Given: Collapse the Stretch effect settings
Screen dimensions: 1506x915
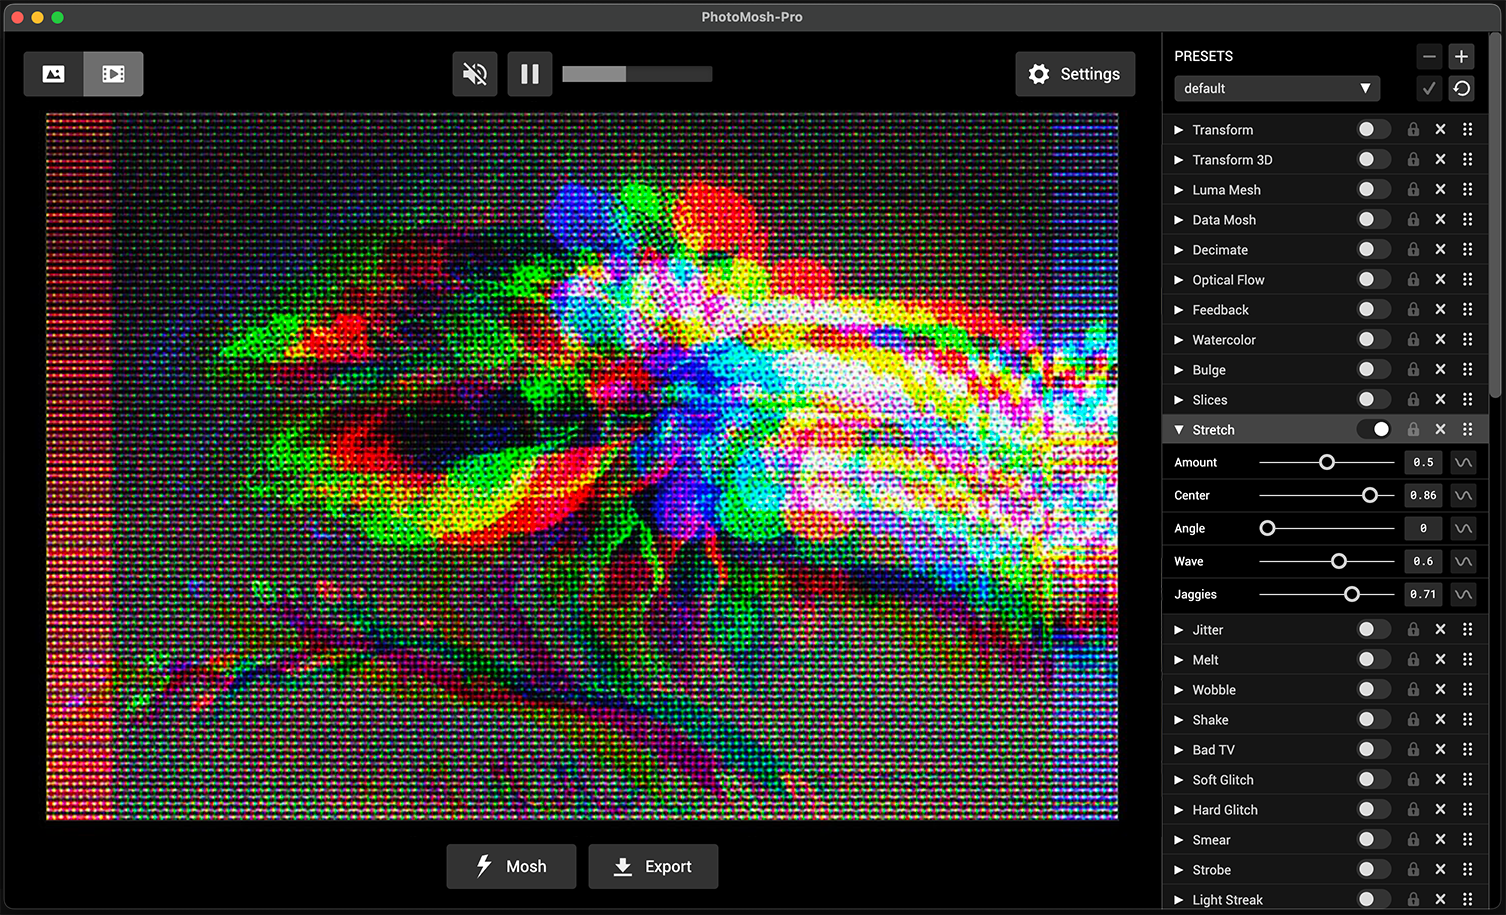Looking at the screenshot, I should tap(1179, 429).
